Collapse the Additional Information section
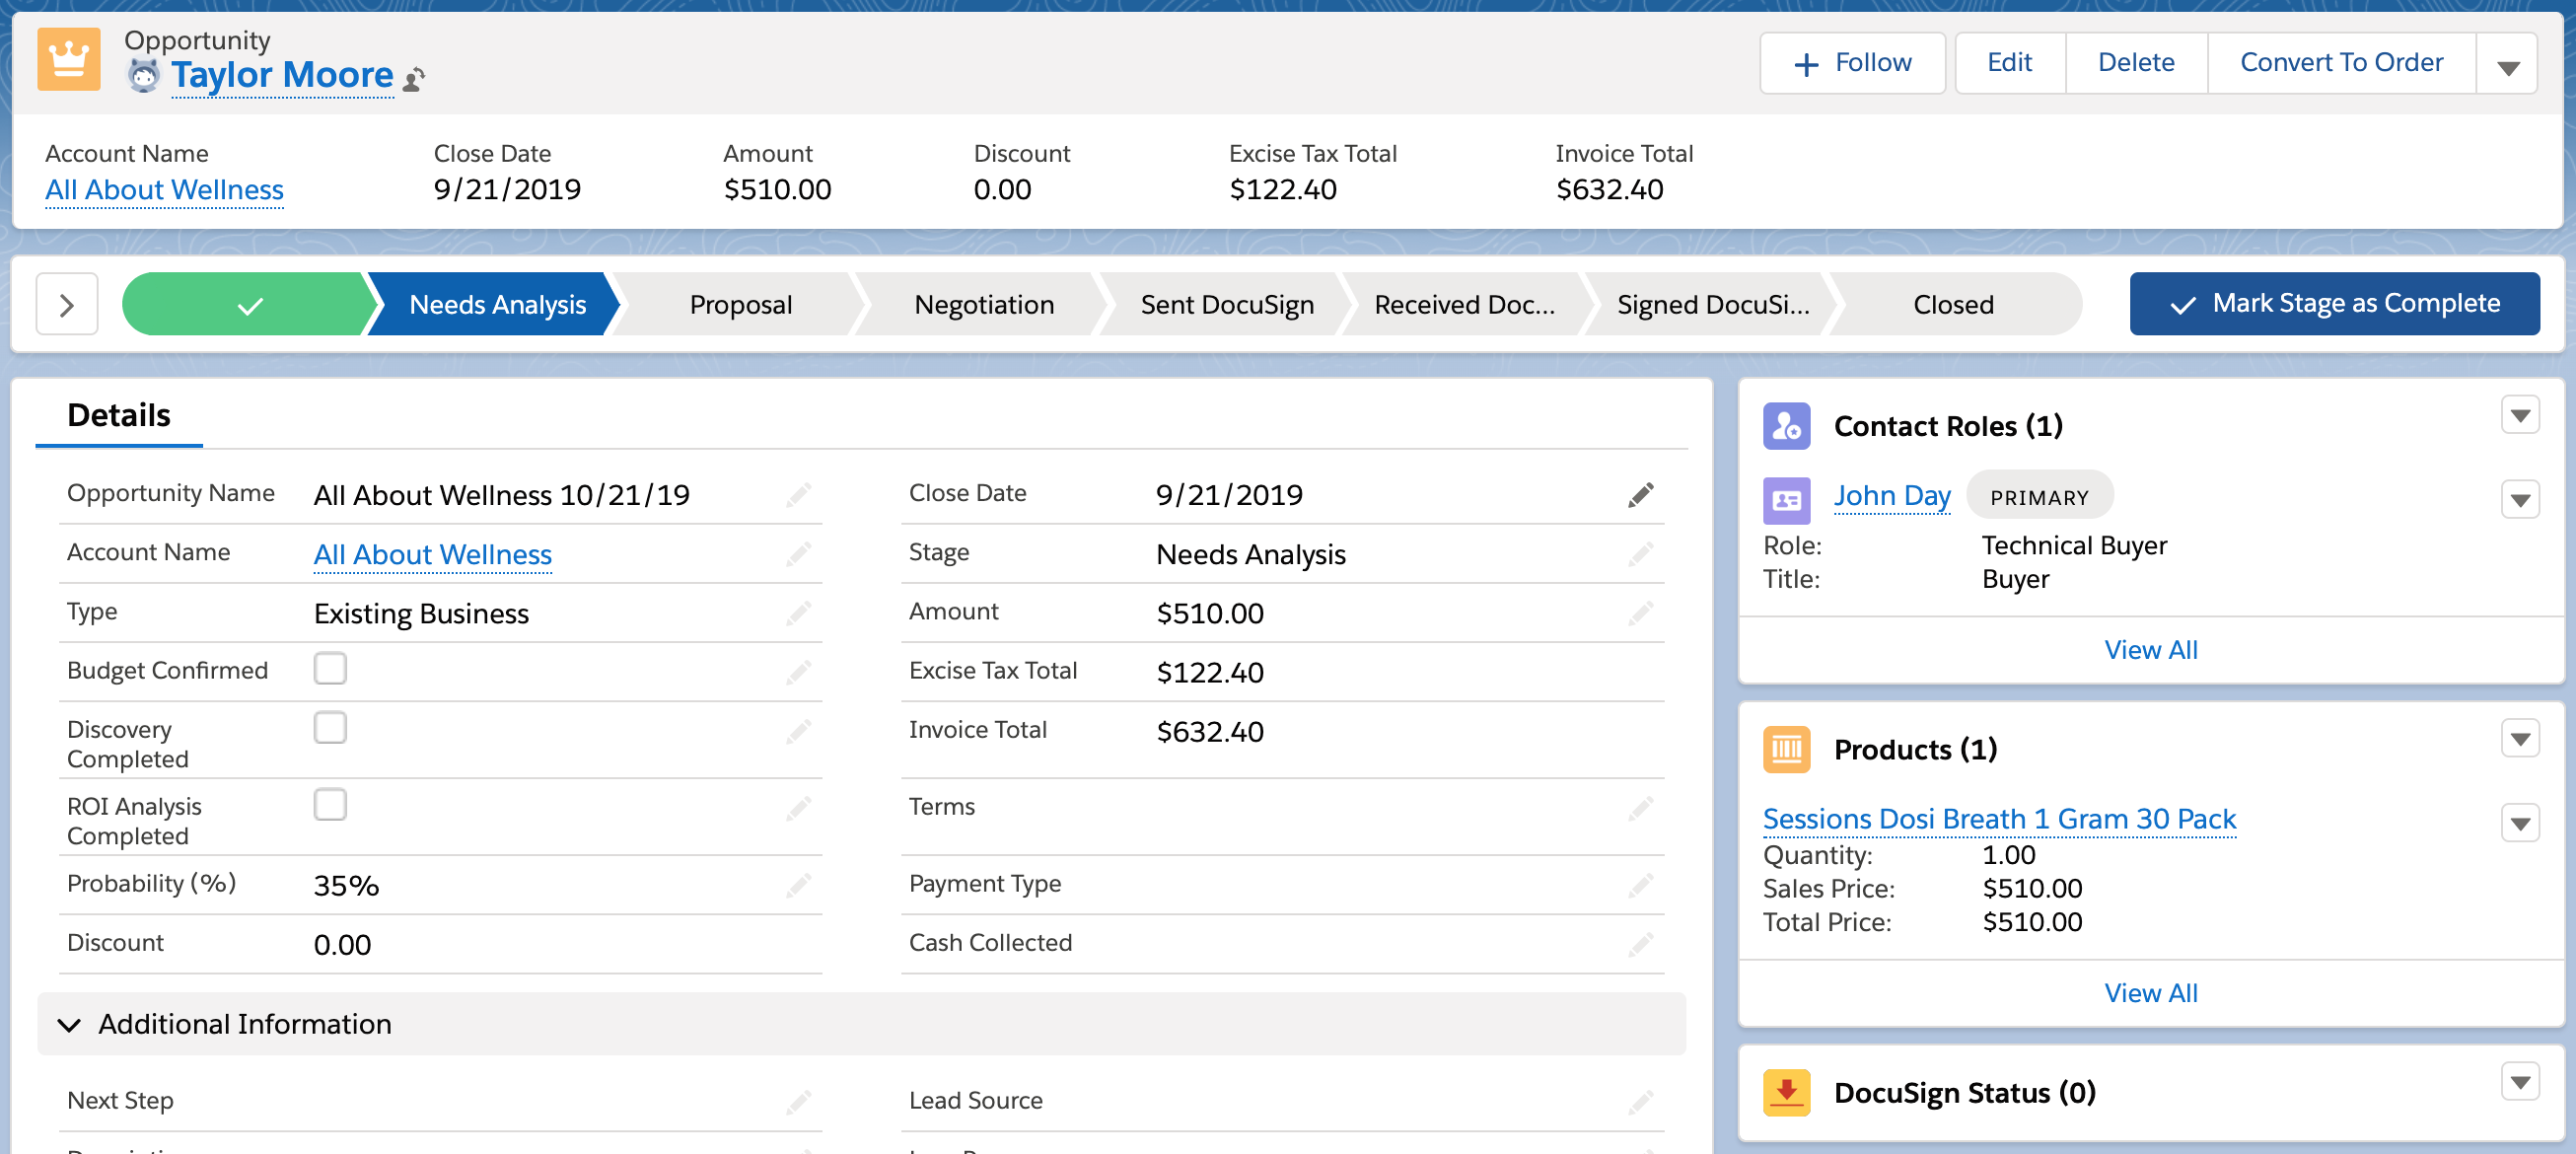 coord(69,1024)
